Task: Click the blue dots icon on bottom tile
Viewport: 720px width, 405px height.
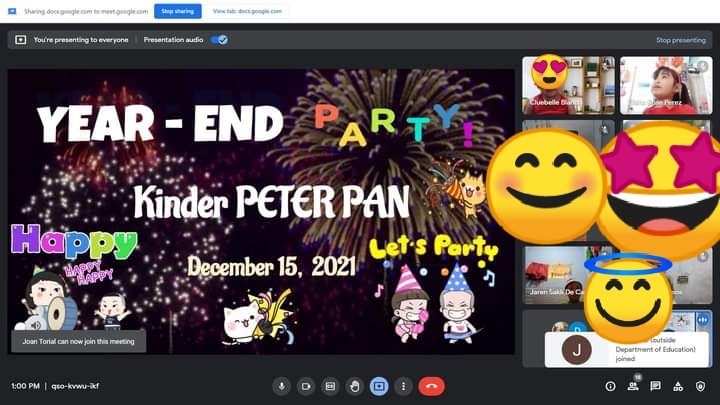Action: pos(703,319)
